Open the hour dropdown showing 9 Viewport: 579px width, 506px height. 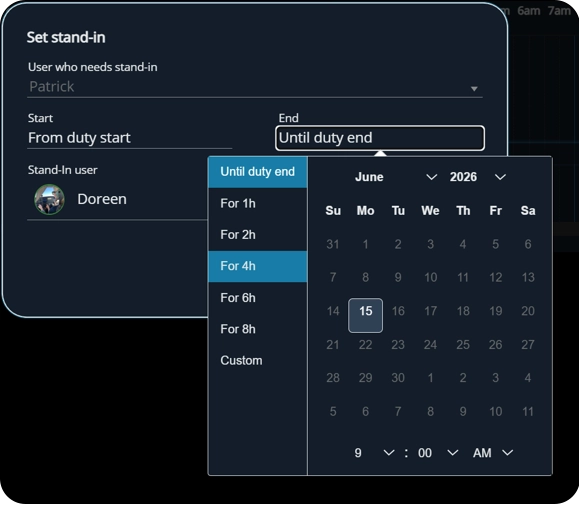click(374, 453)
